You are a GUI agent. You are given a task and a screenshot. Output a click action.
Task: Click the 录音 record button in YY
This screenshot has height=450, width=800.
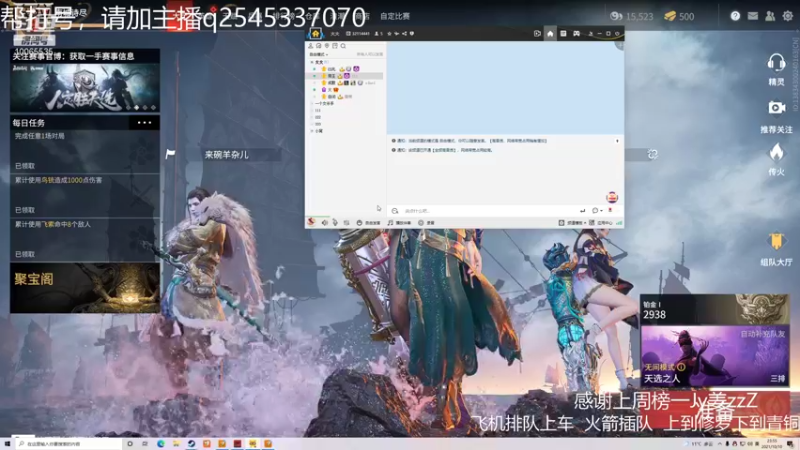426,223
